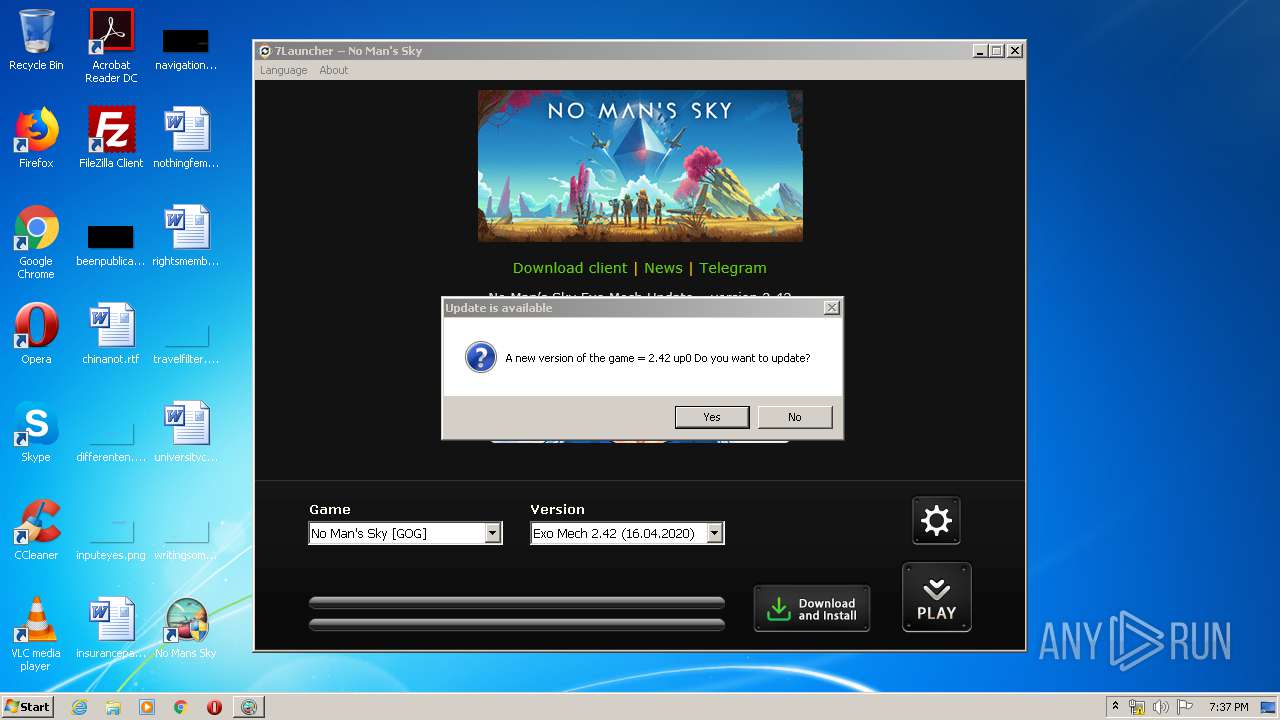1280x720 pixels.
Task: Select the Opera desktop icon
Action: coord(36,334)
